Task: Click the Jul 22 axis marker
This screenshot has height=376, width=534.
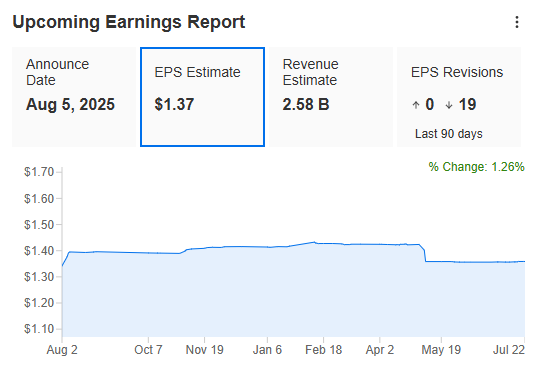Action: [509, 350]
